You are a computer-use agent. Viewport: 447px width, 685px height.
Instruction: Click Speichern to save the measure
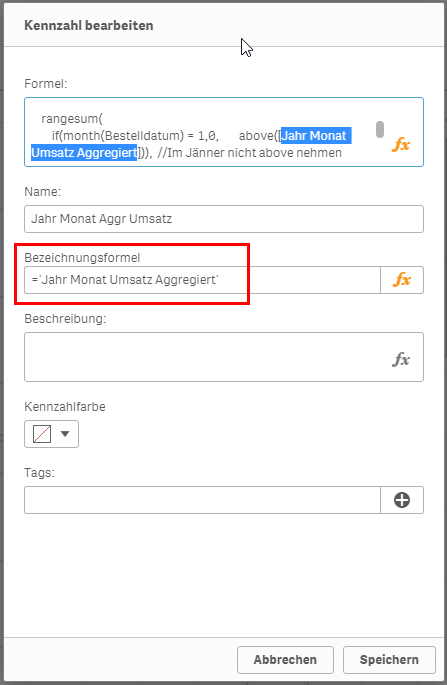tap(389, 660)
